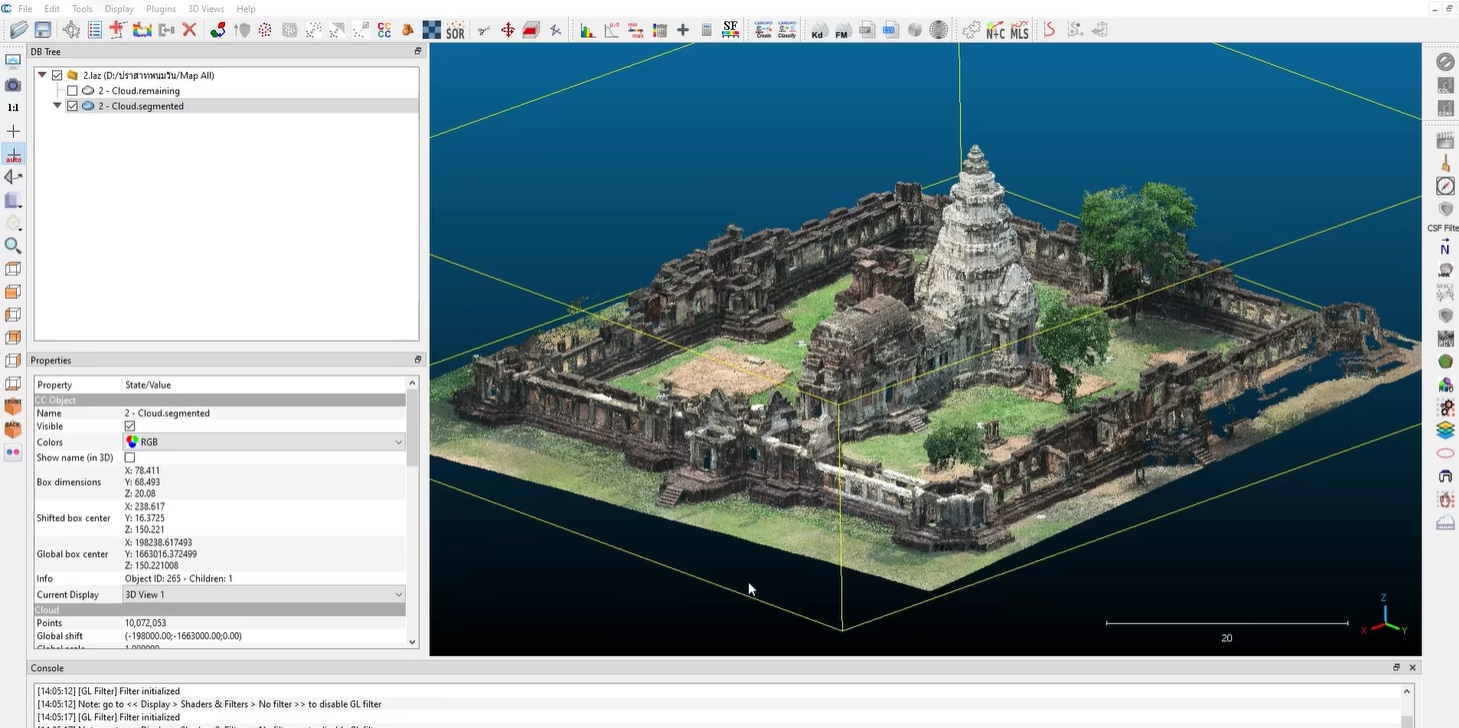This screenshot has height=728, width=1459.
Task: Select 2 - Cloud.remaining in DB Tree
Action: tap(139, 91)
